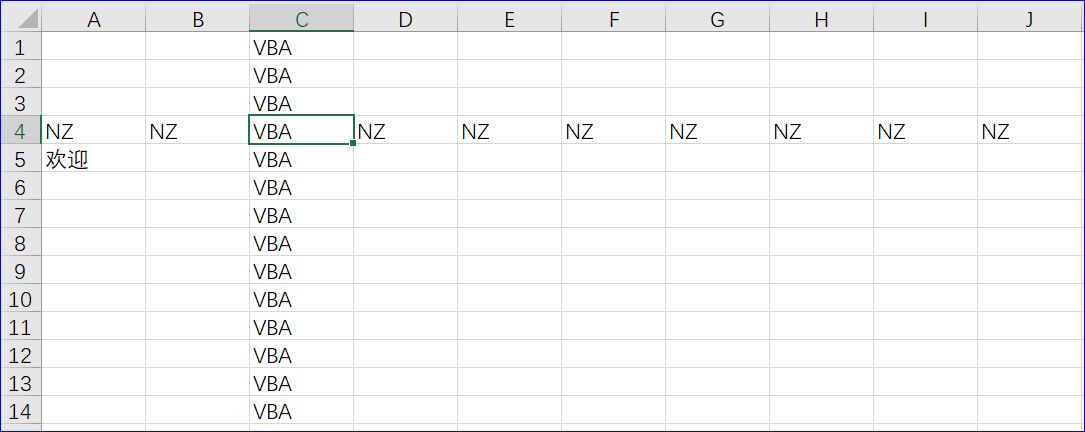Select row 10 header
This screenshot has height=432, width=1085.
[x=21, y=298]
